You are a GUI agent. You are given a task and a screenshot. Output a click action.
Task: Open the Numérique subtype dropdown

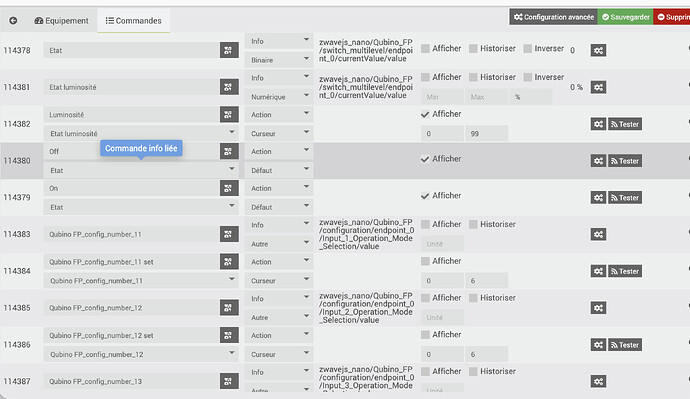[x=279, y=97]
